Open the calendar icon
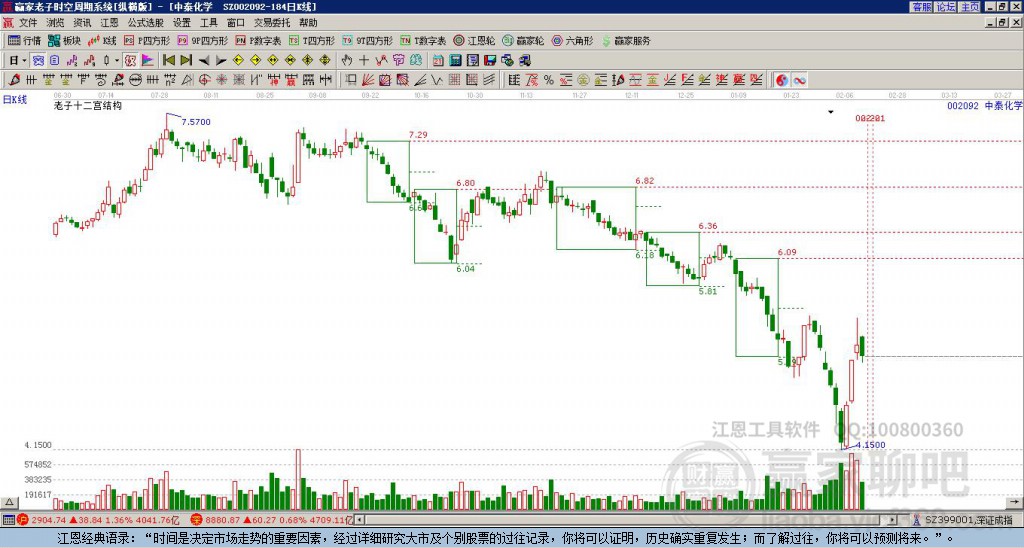Screen dimensions: 1024x548 click(438, 61)
